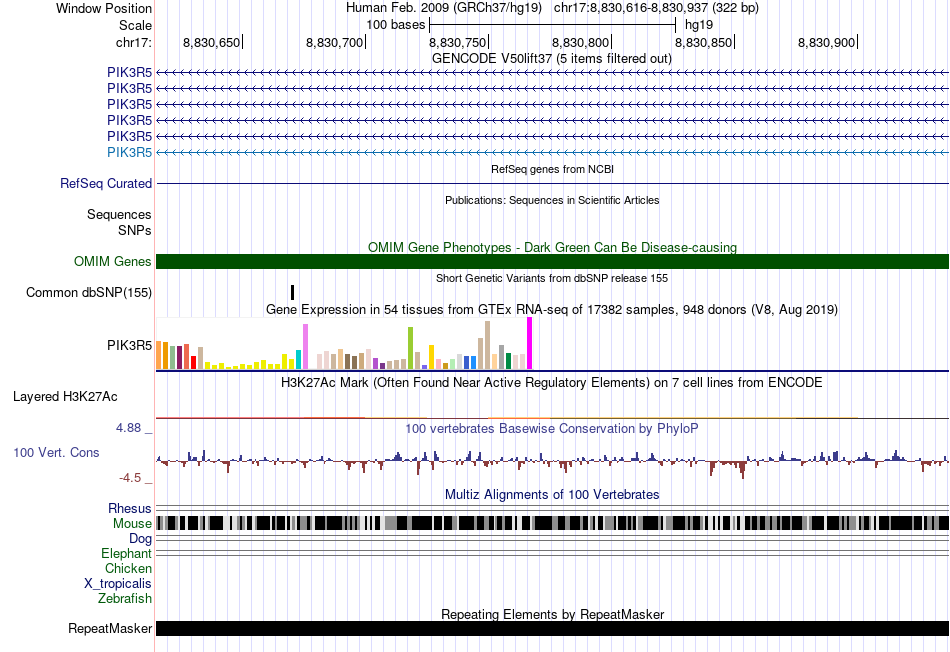Click the Window Position label
The height and width of the screenshot is (652, 950).
[104, 8]
